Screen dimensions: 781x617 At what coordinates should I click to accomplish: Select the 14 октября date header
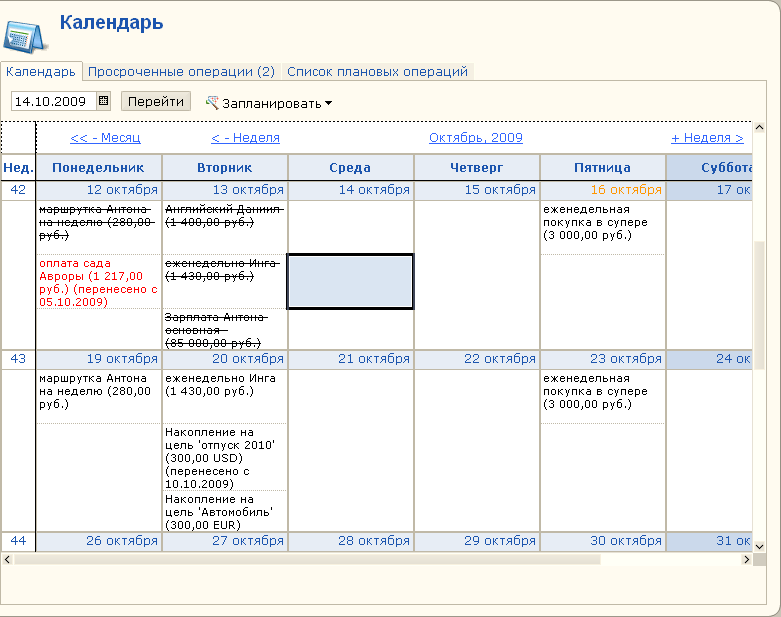350,190
